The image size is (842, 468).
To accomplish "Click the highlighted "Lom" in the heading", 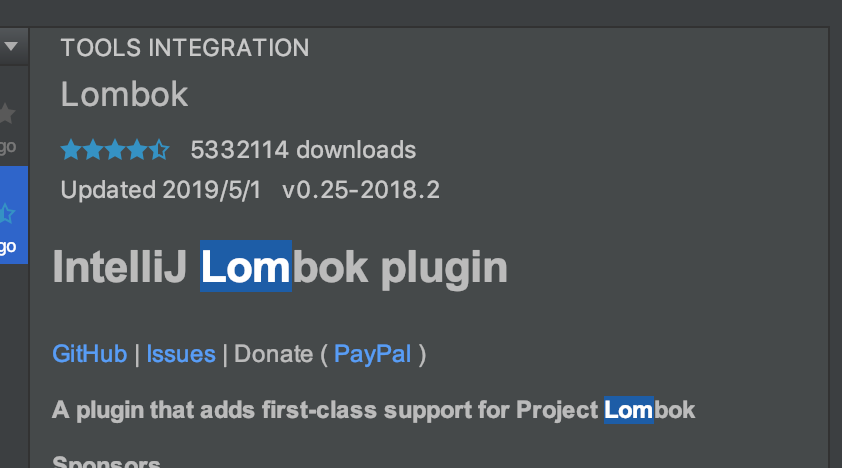I will coord(245,267).
